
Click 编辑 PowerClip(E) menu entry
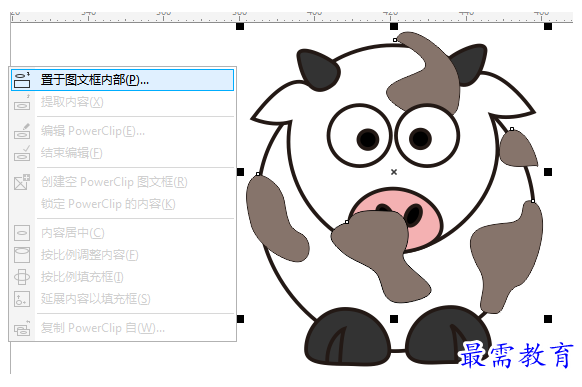[122, 131]
